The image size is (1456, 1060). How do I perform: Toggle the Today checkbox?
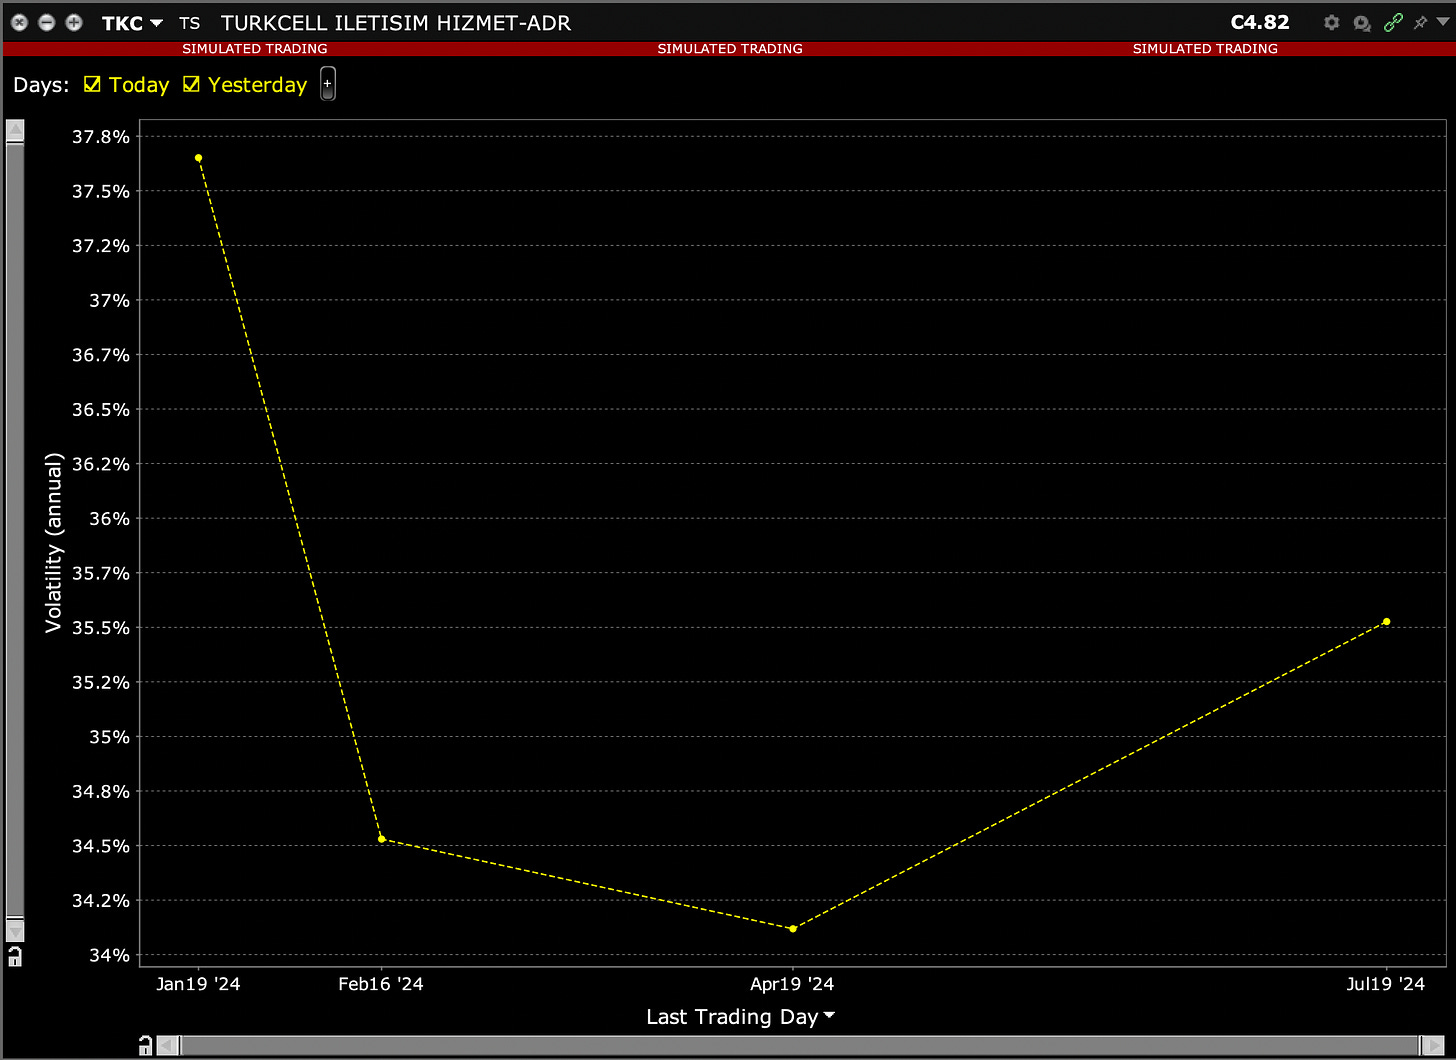(x=92, y=85)
